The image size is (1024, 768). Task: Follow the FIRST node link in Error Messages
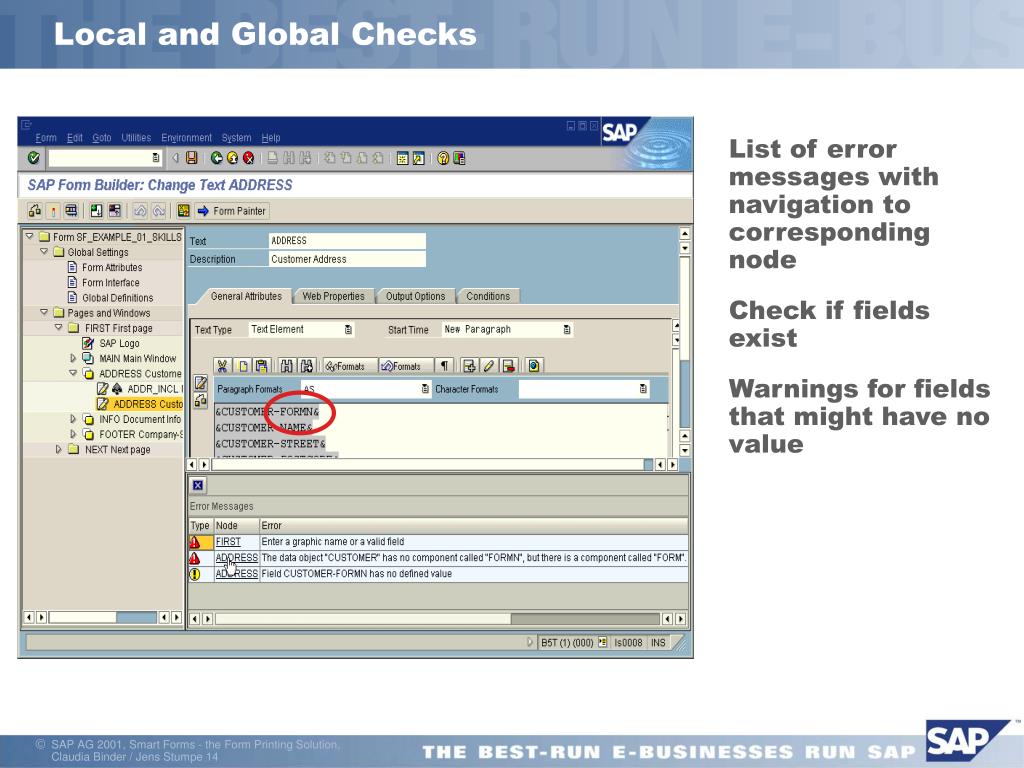[x=228, y=542]
